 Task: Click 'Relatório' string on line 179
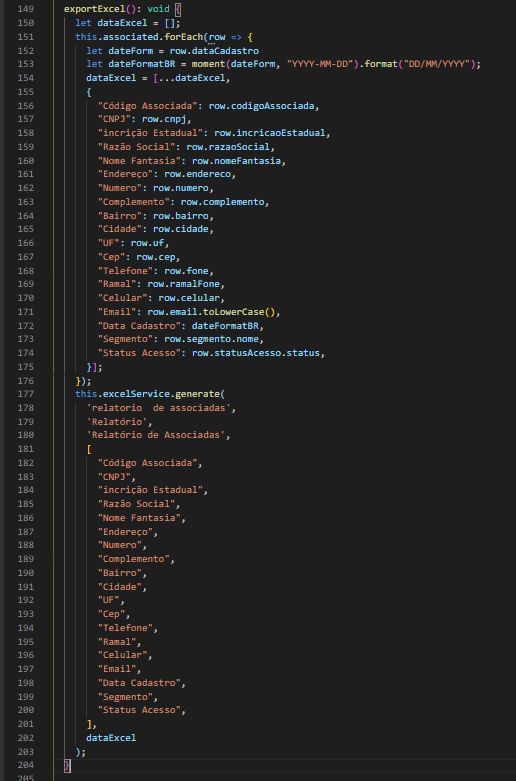coord(117,422)
